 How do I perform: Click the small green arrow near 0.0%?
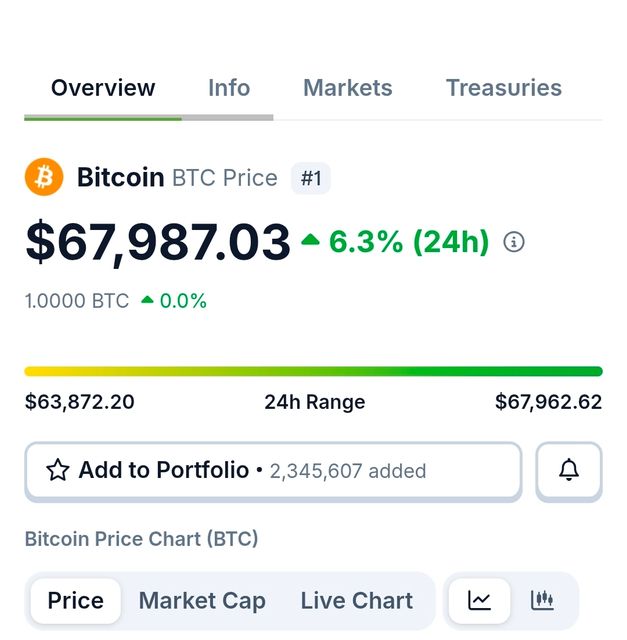pyautogui.click(x=147, y=300)
